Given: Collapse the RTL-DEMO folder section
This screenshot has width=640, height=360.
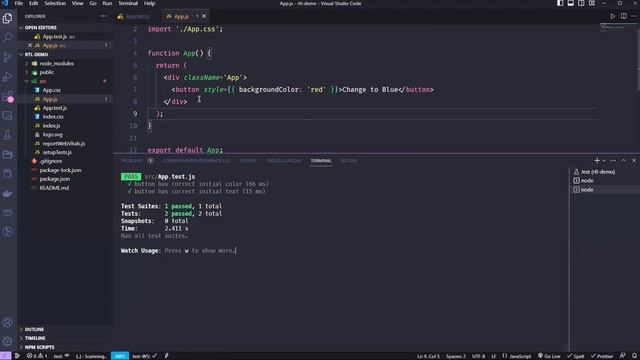Looking at the screenshot, I should tap(65, 54).
